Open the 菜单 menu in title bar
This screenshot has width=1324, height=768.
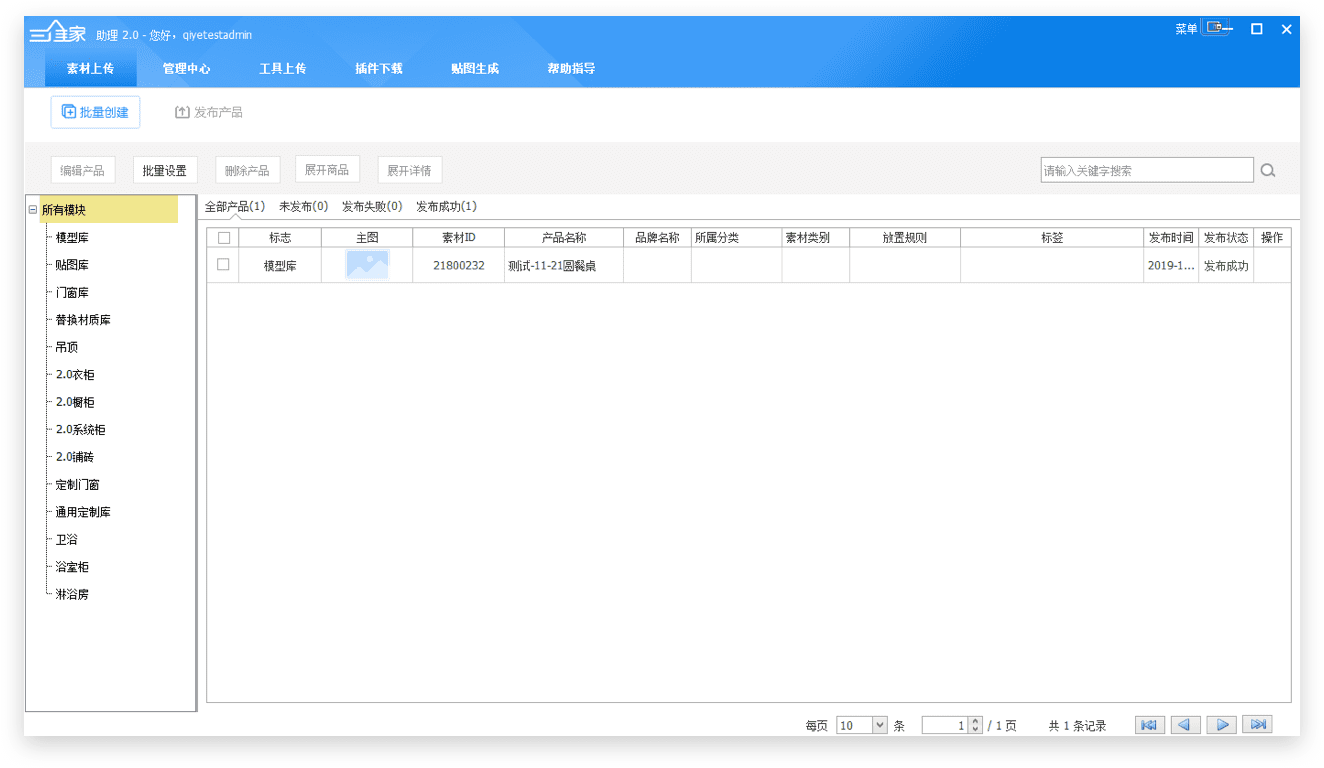pyautogui.click(x=1186, y=29)
